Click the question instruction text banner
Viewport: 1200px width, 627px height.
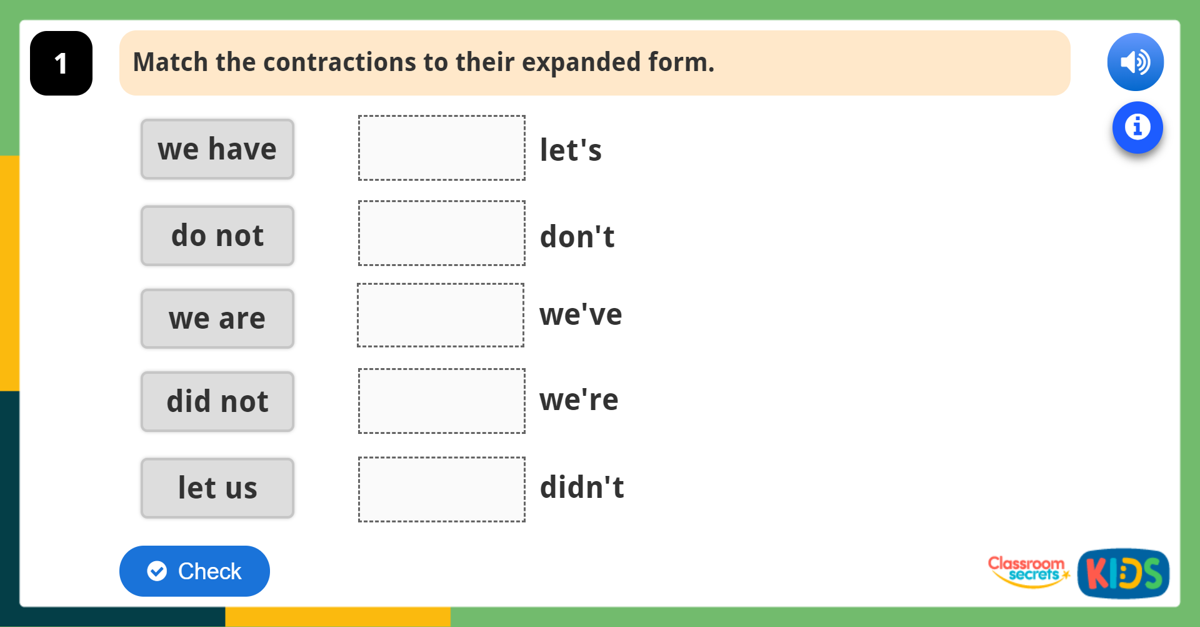point(594,63)
